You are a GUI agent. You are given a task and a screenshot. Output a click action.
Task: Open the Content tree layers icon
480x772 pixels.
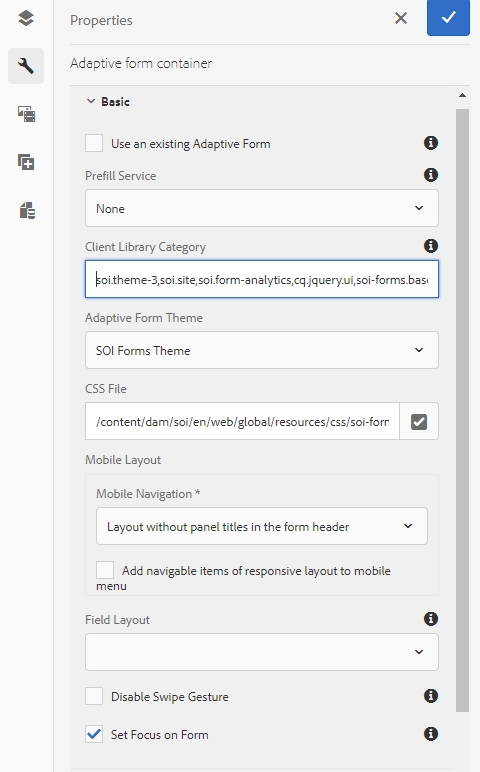pos(26,18)
